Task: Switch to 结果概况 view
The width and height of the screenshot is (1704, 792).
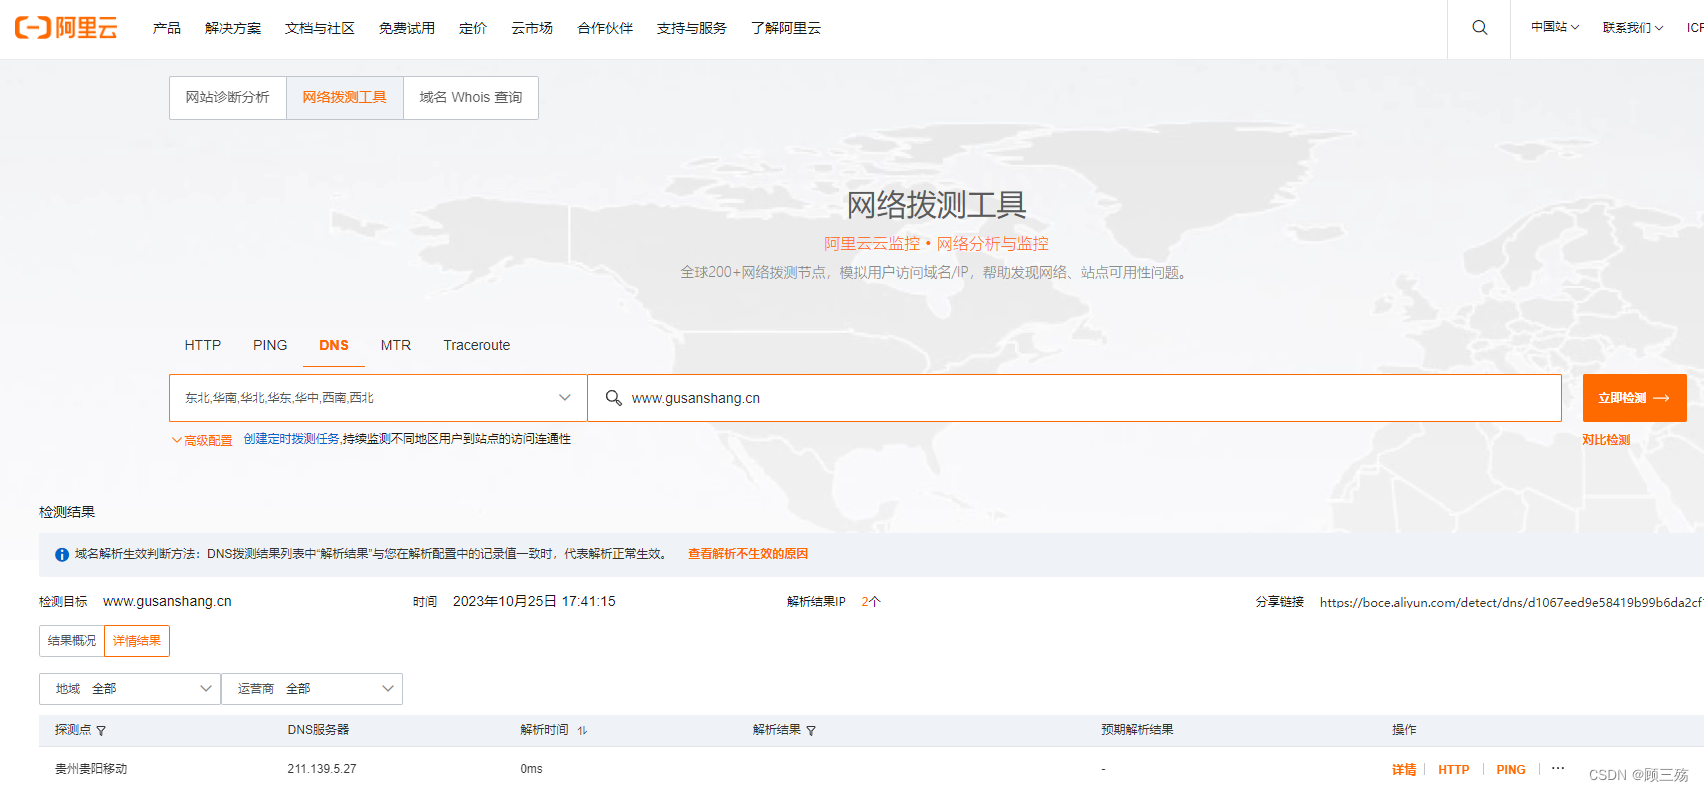Action: coord(72,641)
